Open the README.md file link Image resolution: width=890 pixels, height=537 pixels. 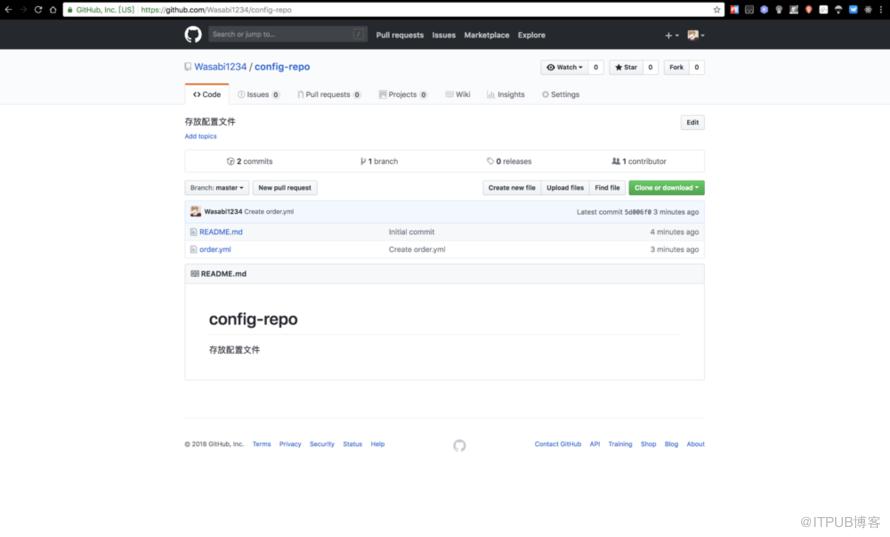(221, 232)
